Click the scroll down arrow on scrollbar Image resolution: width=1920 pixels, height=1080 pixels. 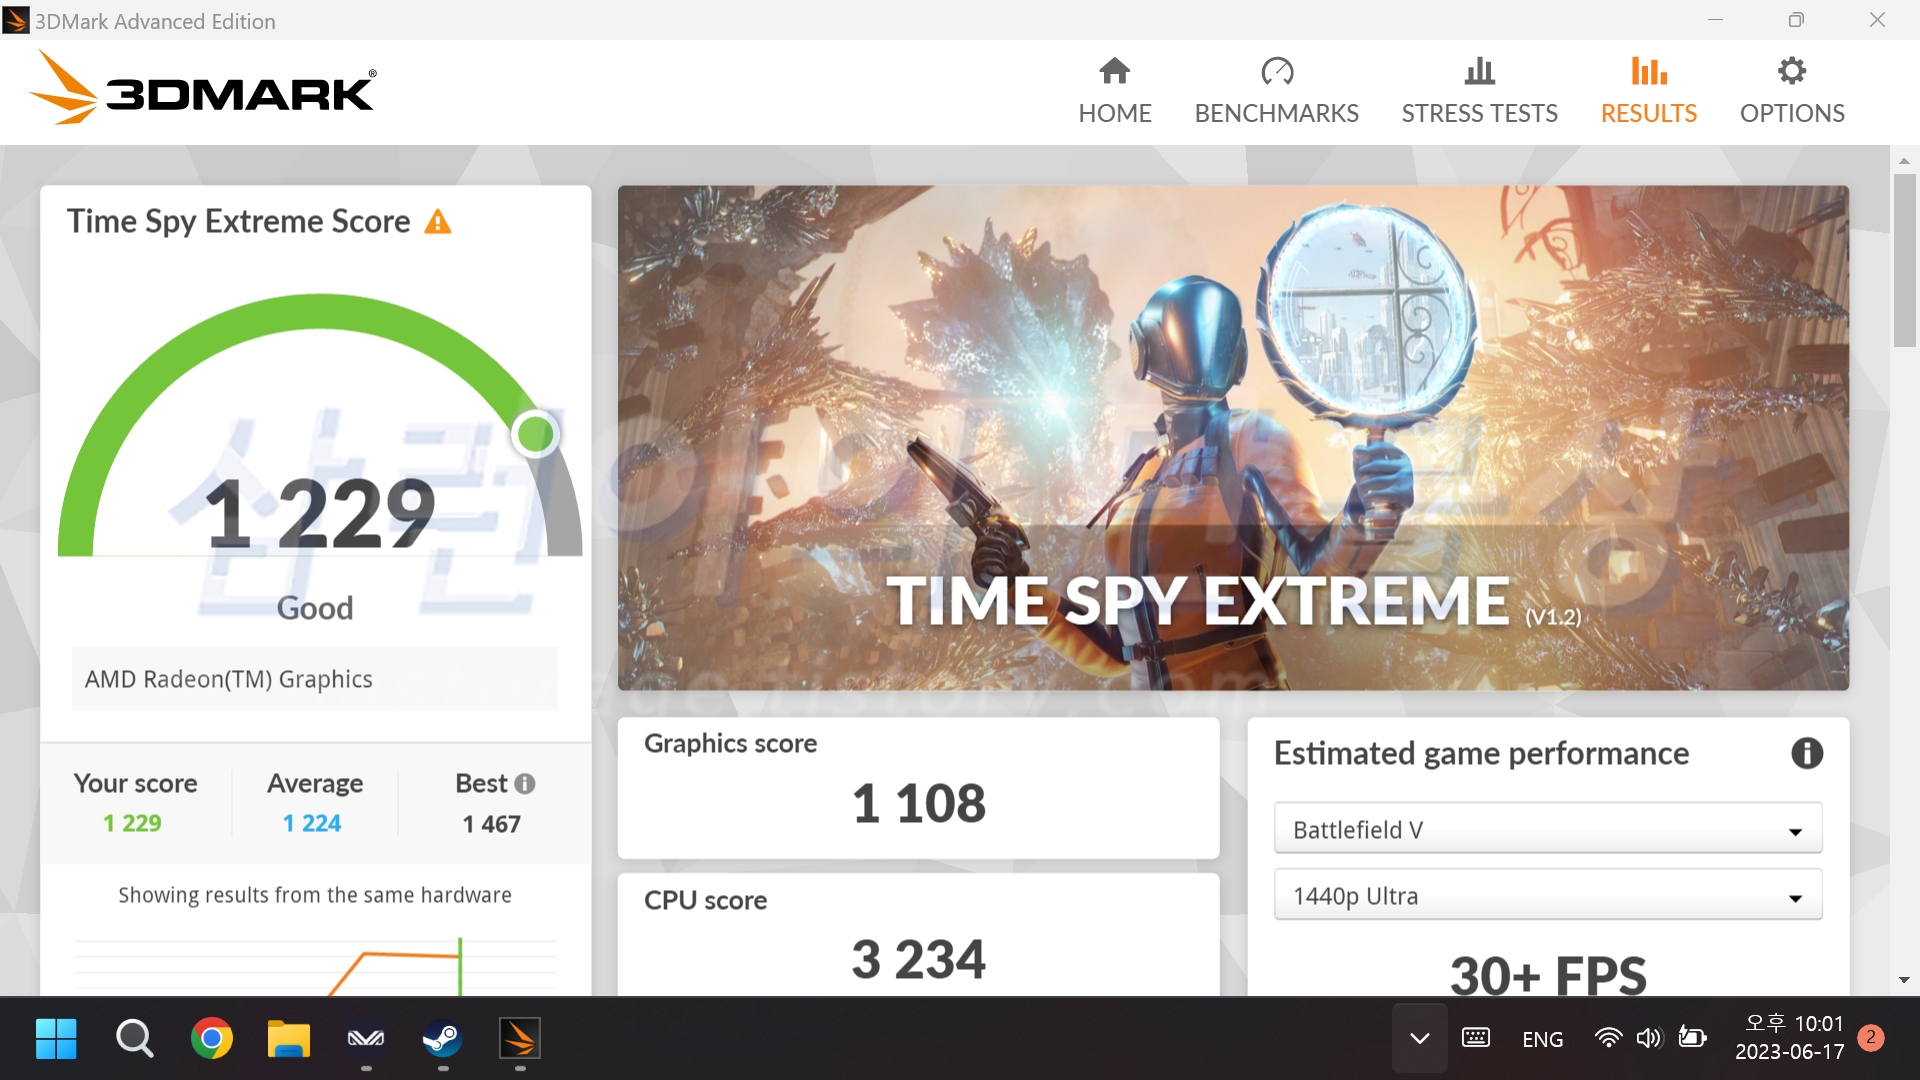click(1904, 980)
